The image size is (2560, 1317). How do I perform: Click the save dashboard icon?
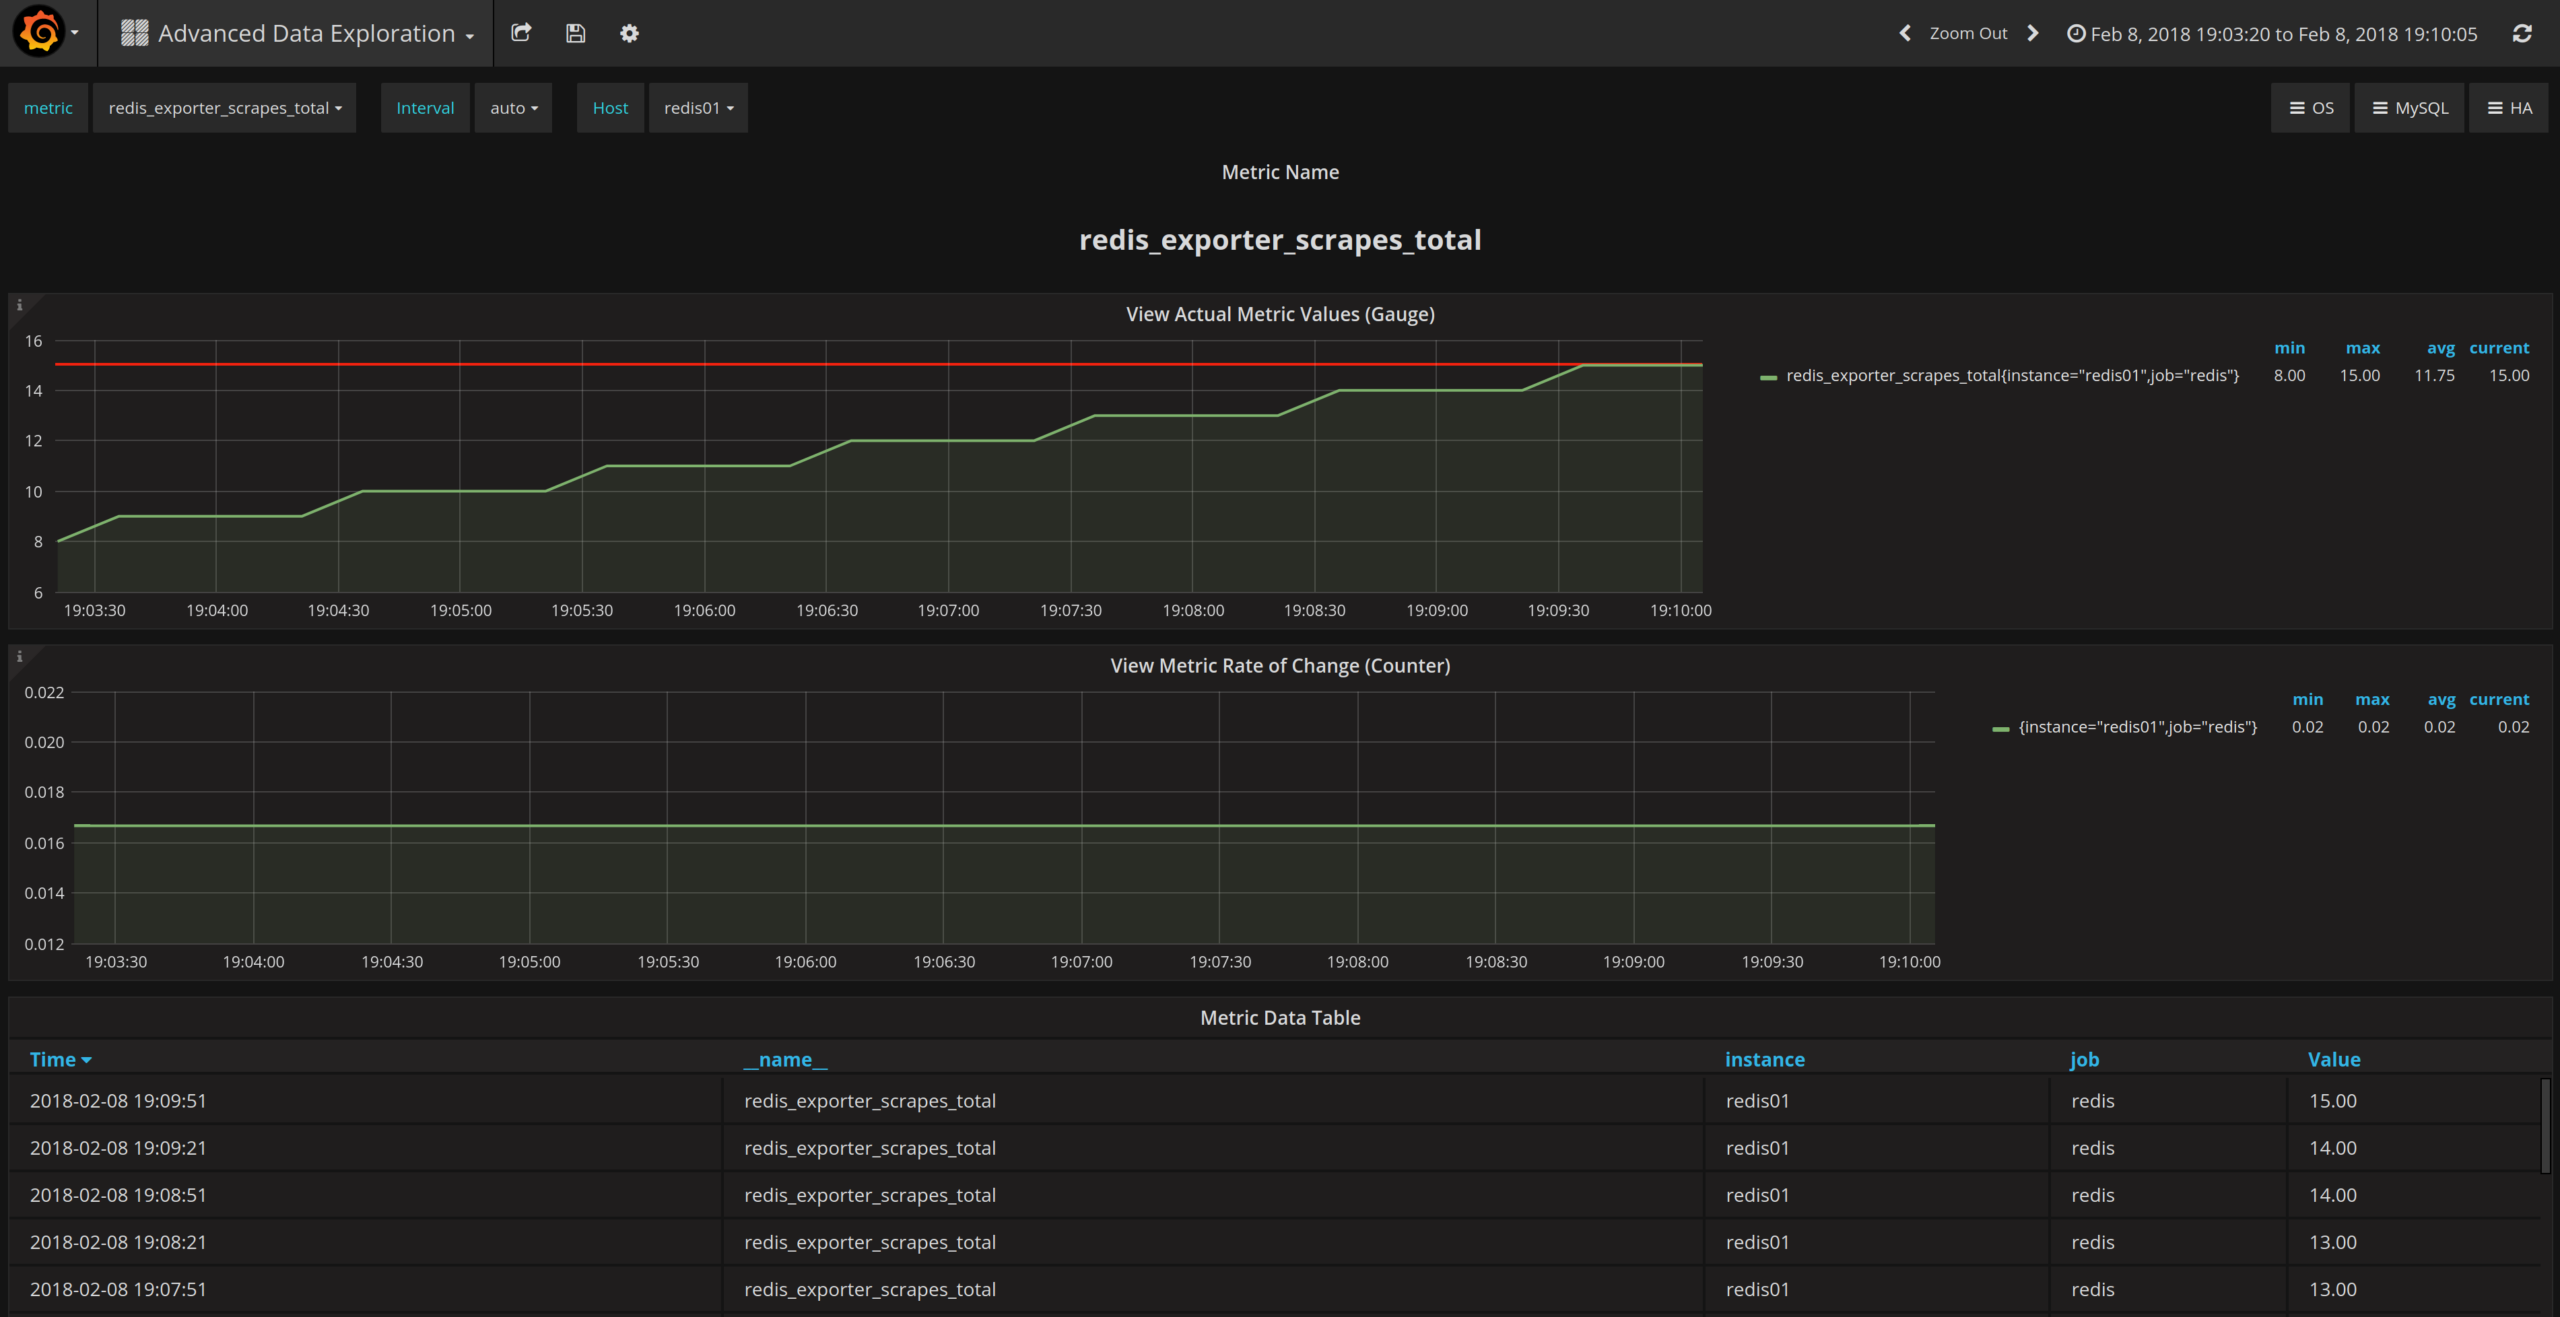tap(575, 33)
